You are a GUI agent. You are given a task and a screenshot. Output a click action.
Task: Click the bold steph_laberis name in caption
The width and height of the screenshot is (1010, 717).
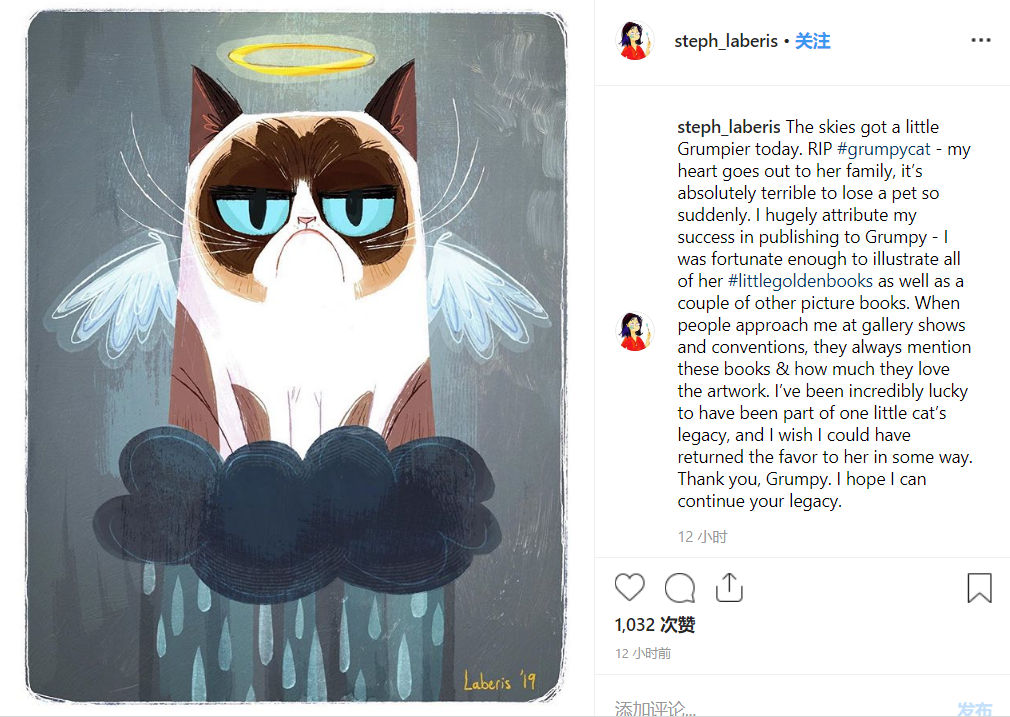pos(729,127)
